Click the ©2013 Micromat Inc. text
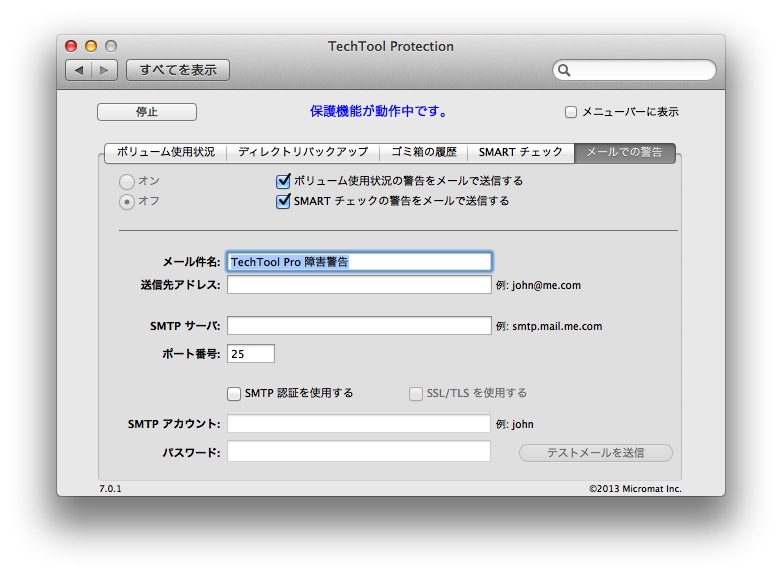The height and width of the screenshot is (575, 782). click(x=635, y=489)
